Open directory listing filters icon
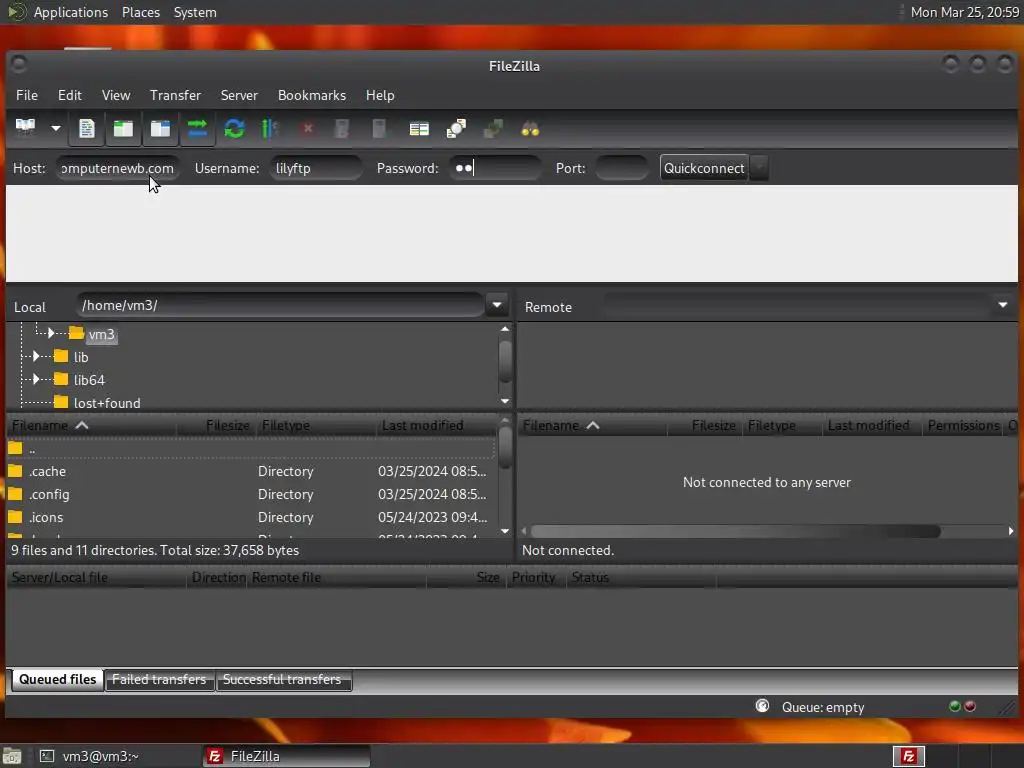 (x=419, y=129)
